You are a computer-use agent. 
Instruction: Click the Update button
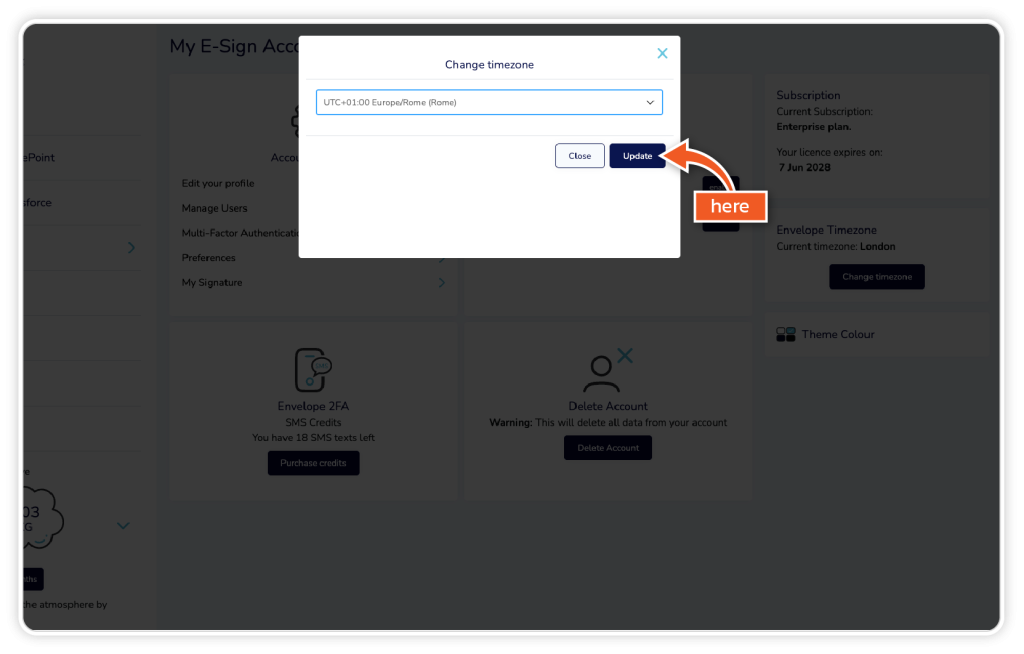[x=637, y=156]
